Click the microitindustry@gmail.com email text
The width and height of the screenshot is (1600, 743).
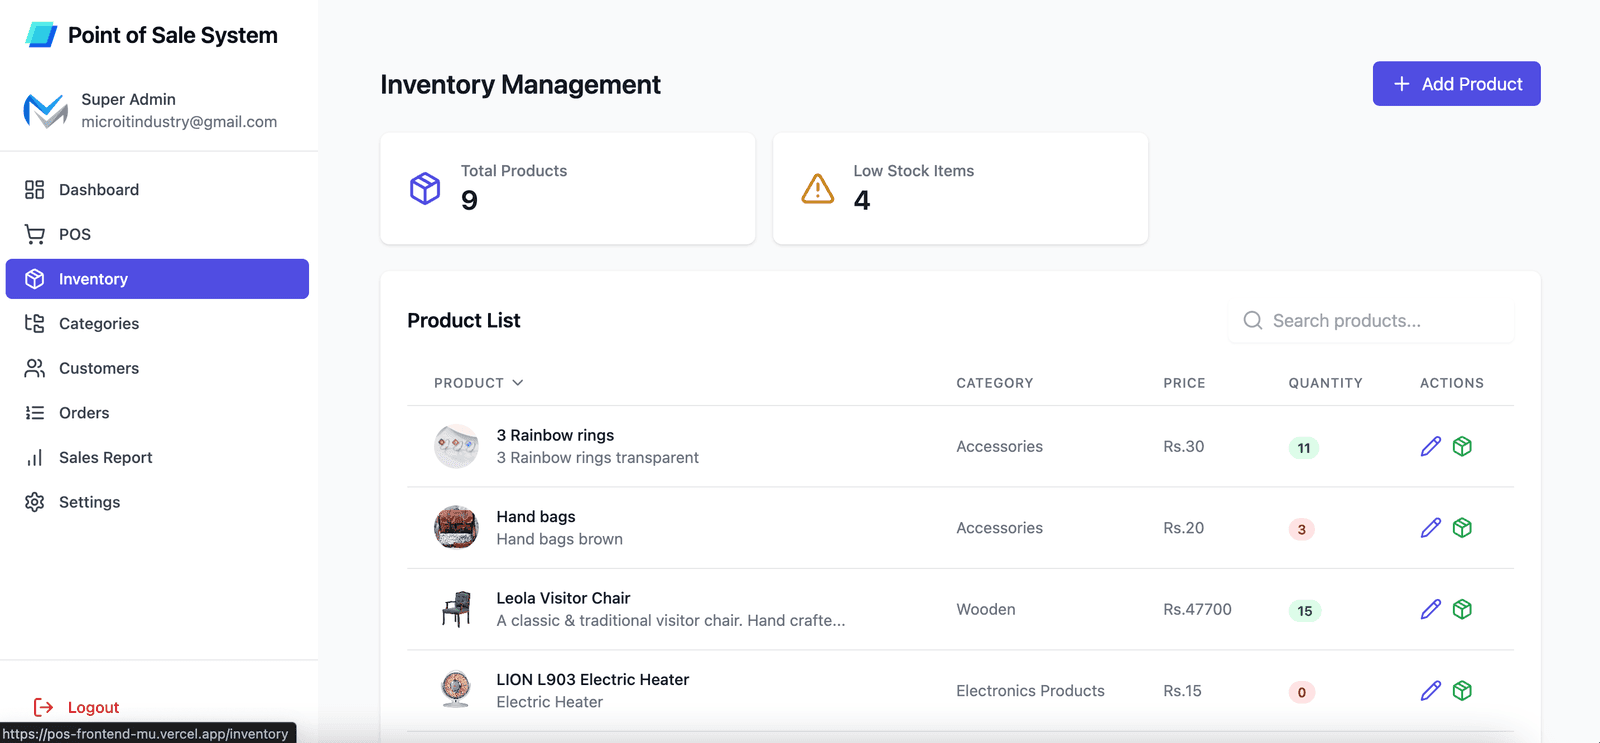coord(179,122)
